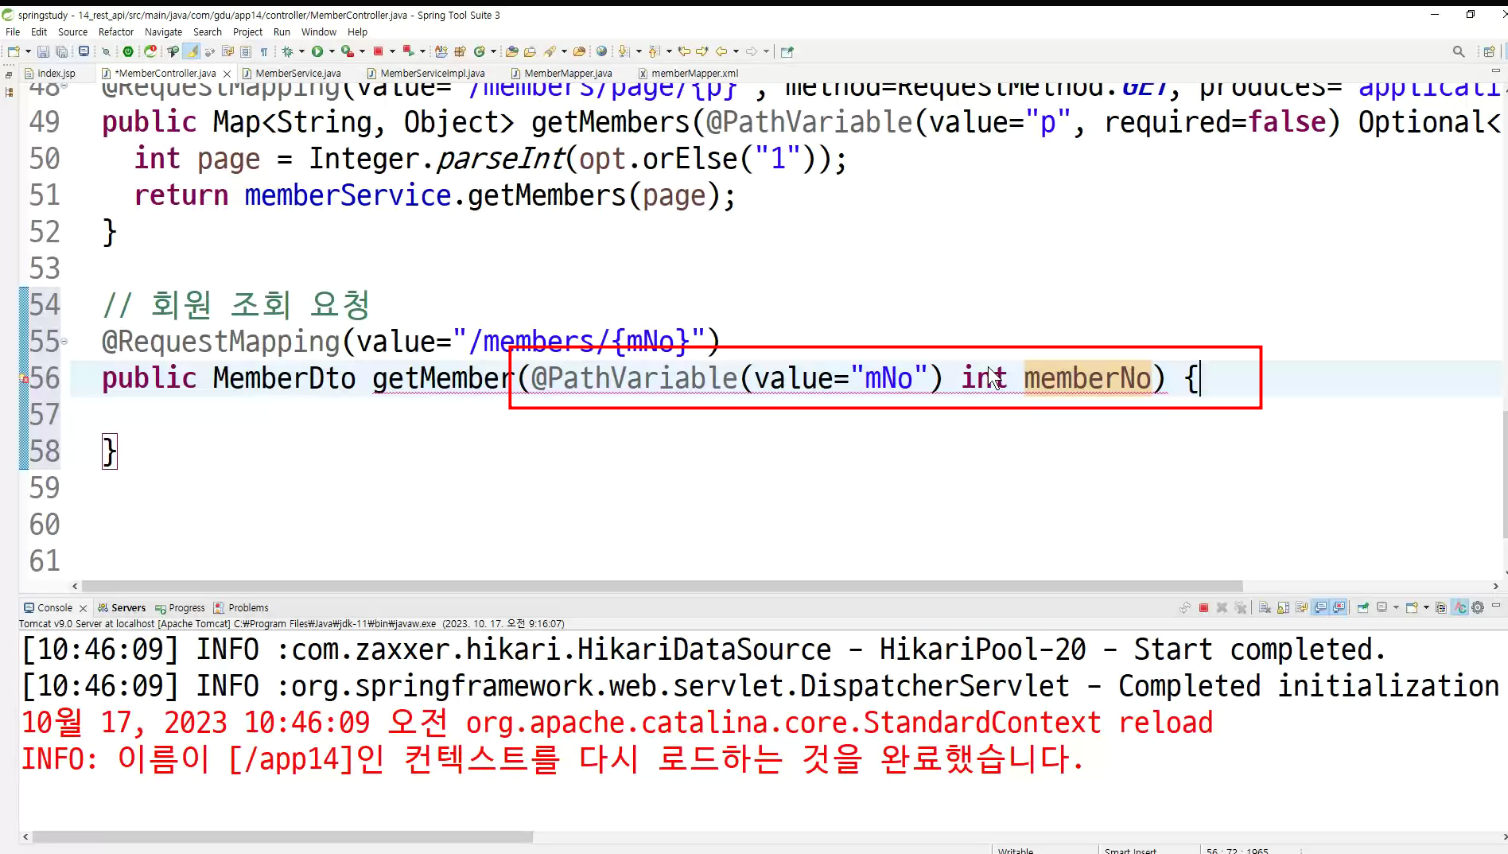Open the Project menu

pyautogui.click(x=248, y=32)
